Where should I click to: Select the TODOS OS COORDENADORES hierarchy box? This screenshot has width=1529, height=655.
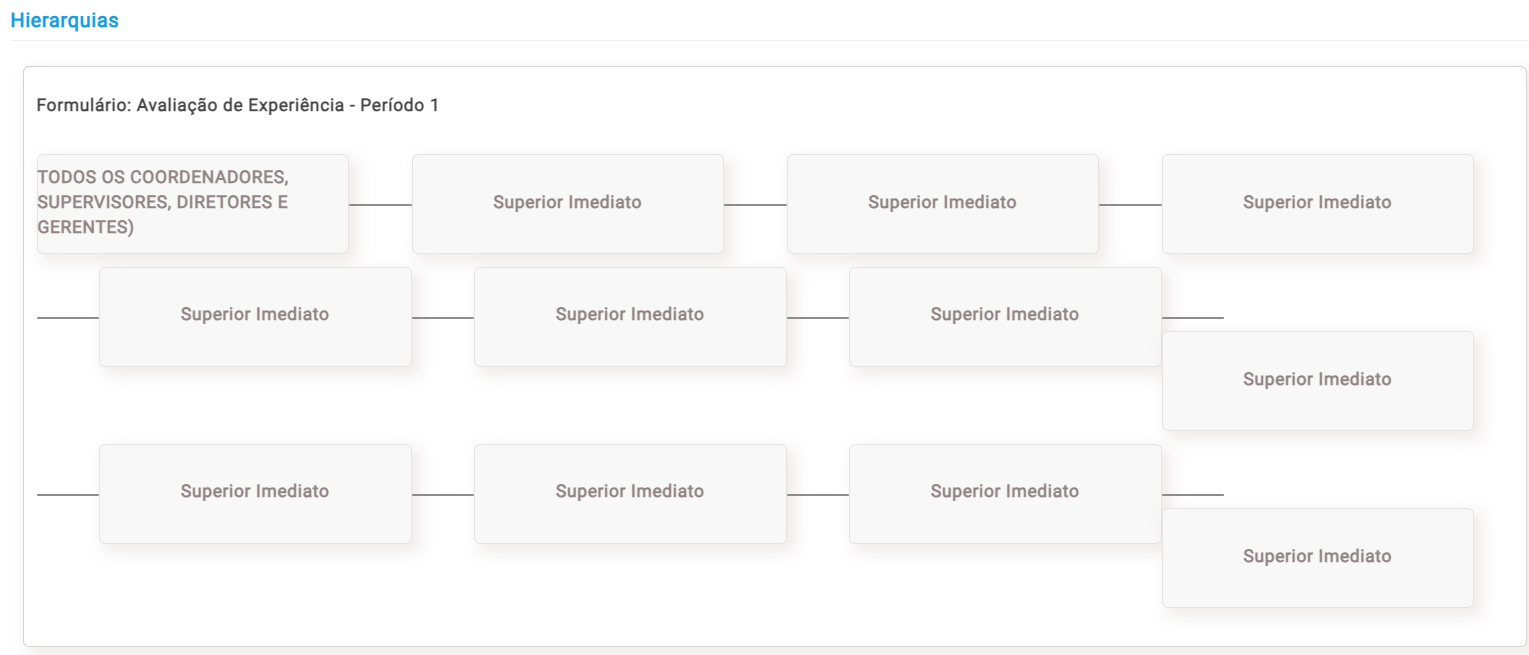pyautogui.click(x=193, y=203)
